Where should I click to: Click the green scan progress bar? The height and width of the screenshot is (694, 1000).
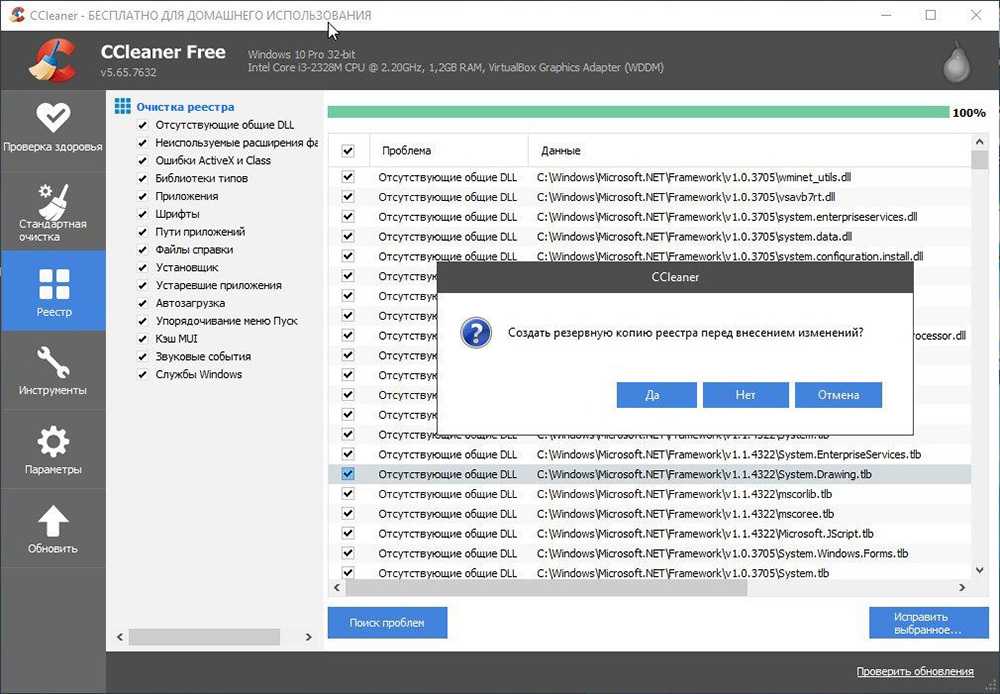click(x=637, y=112)
